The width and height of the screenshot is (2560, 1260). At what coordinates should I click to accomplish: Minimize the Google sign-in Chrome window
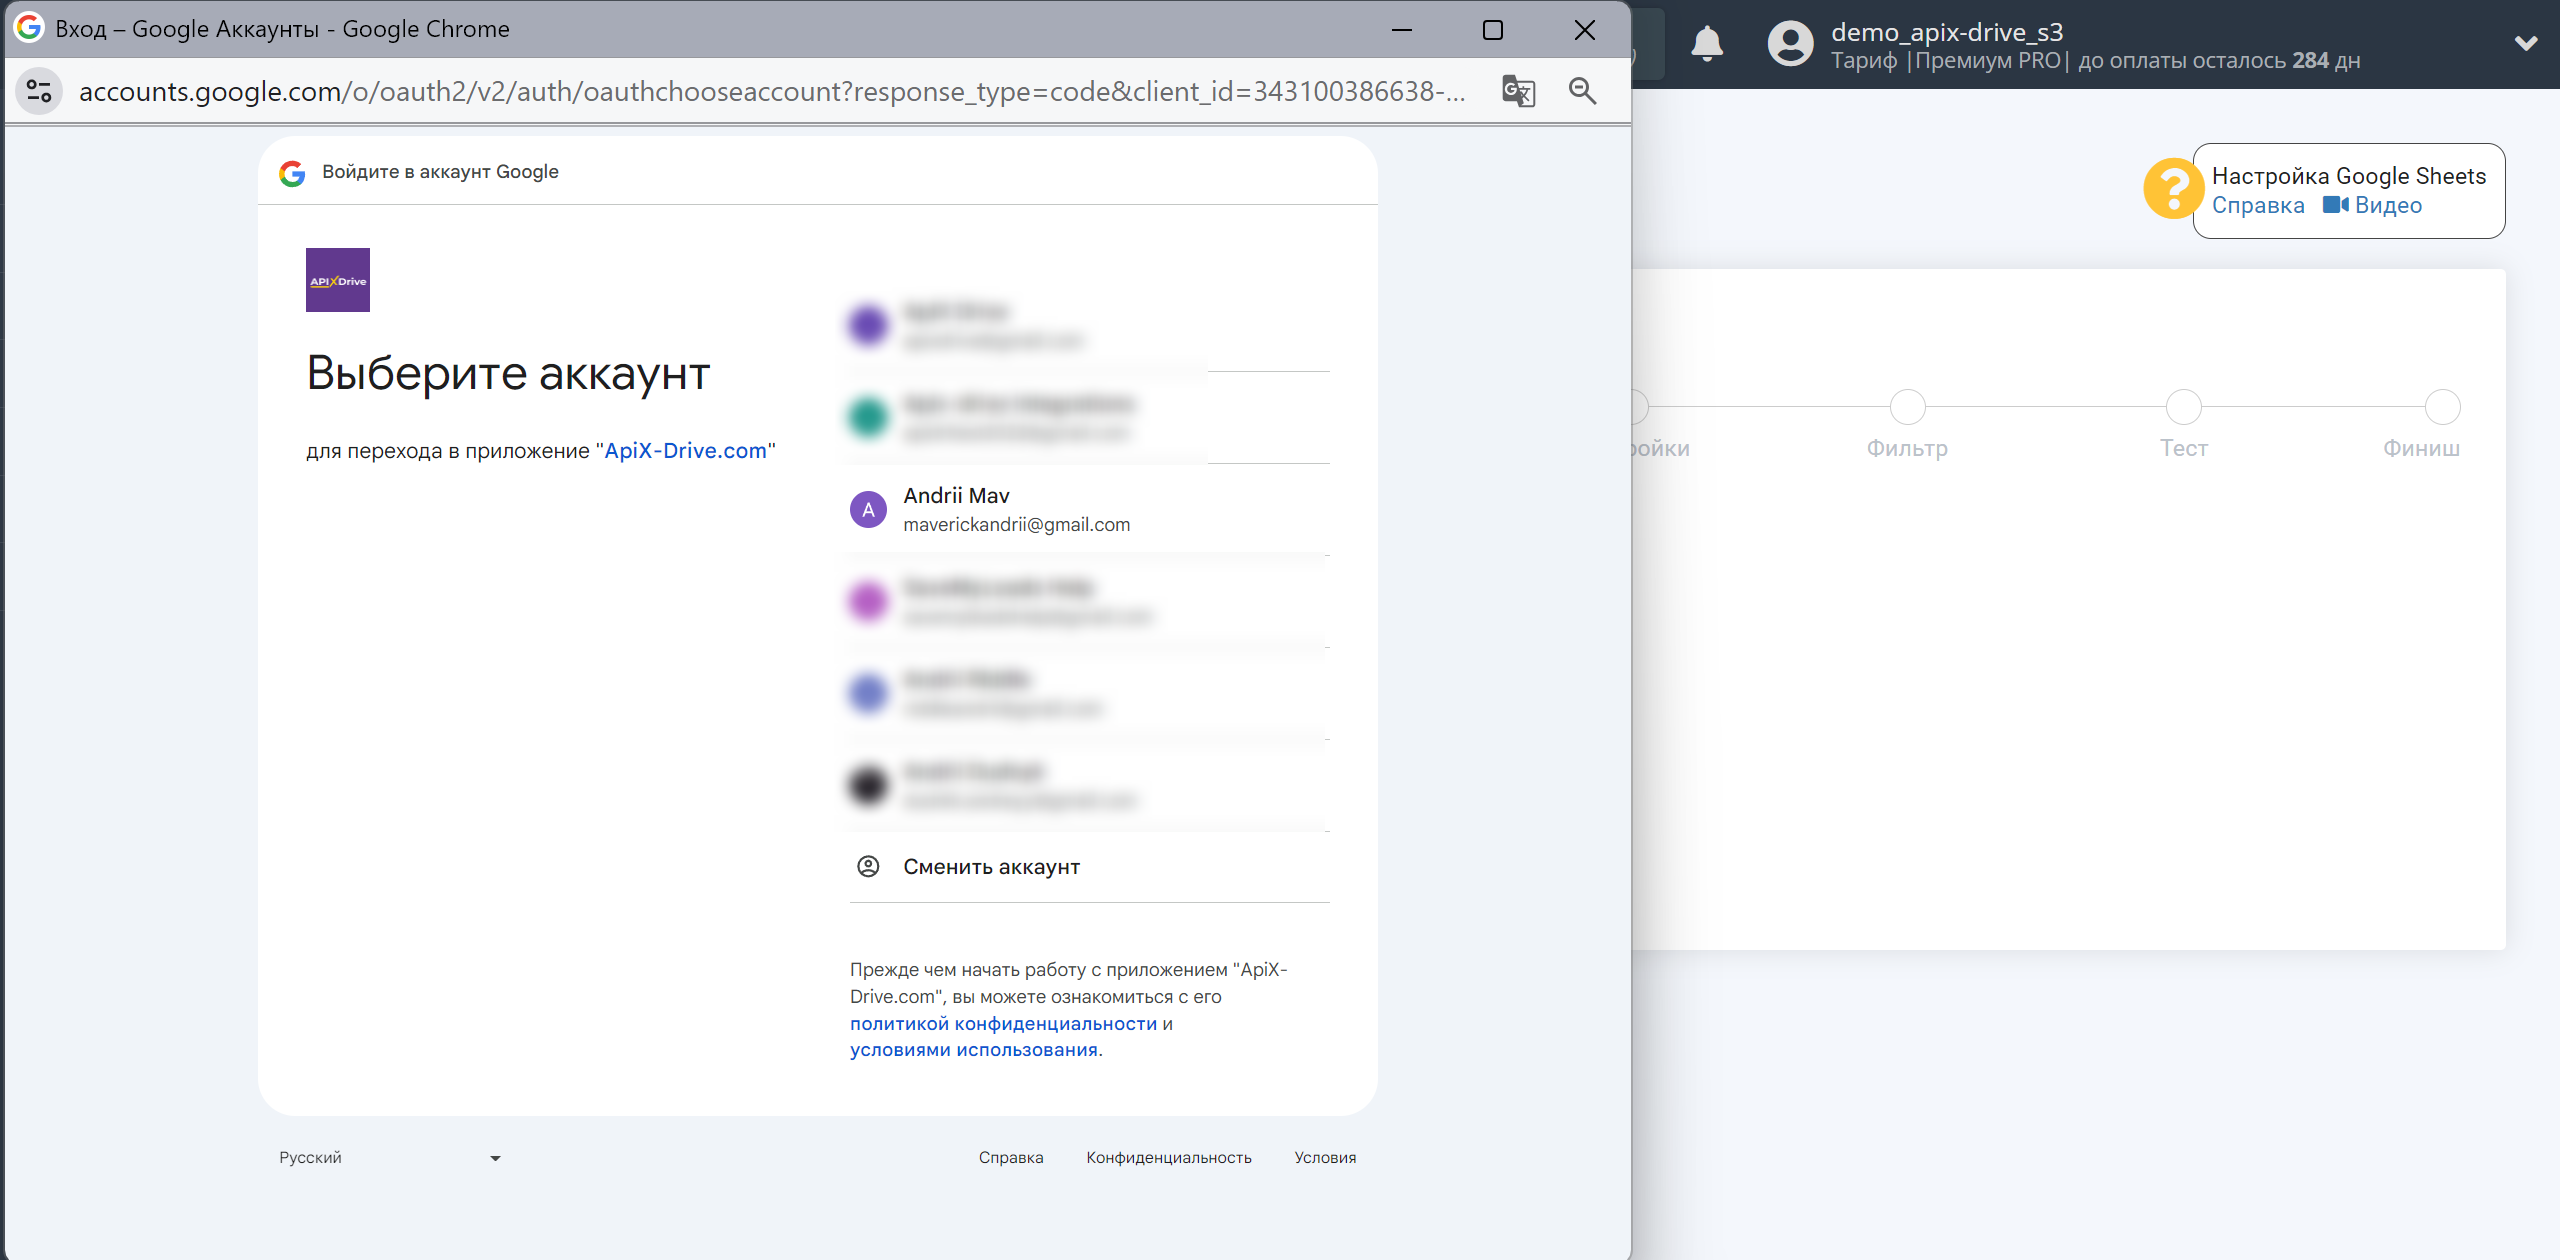(1402, 30)
